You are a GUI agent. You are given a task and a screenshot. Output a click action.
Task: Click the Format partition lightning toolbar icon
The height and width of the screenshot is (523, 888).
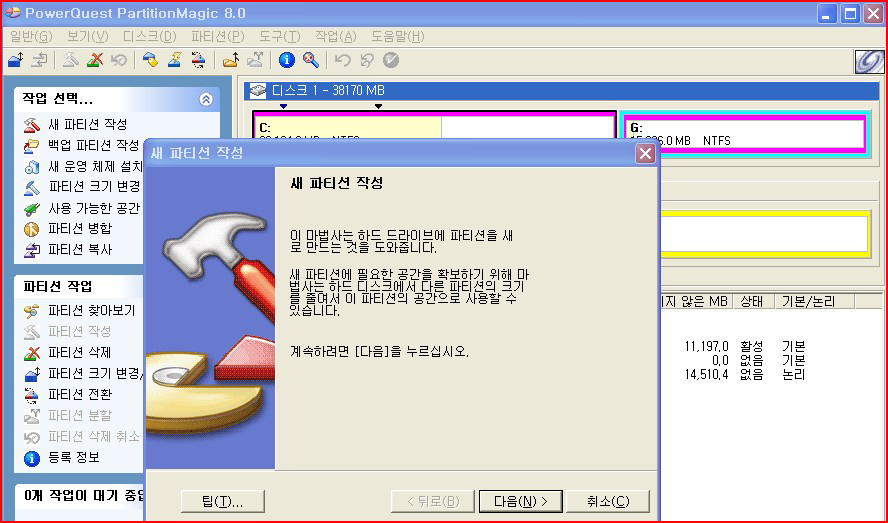tap(174, 59)
